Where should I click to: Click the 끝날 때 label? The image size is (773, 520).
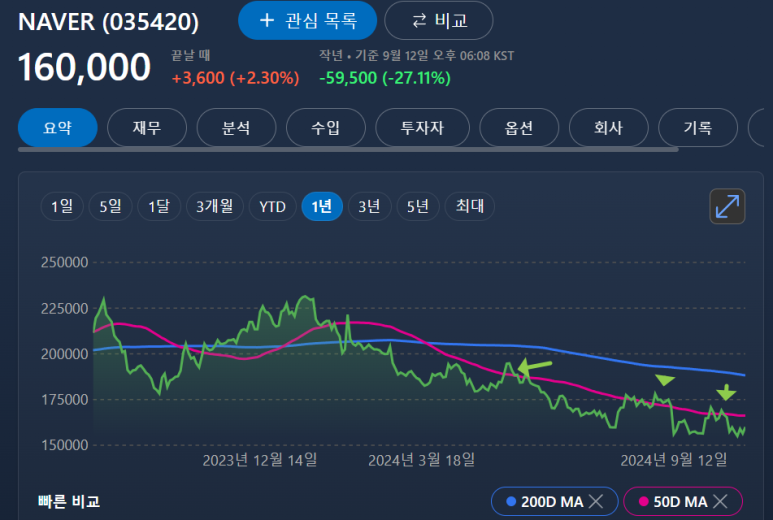[191, 55]
